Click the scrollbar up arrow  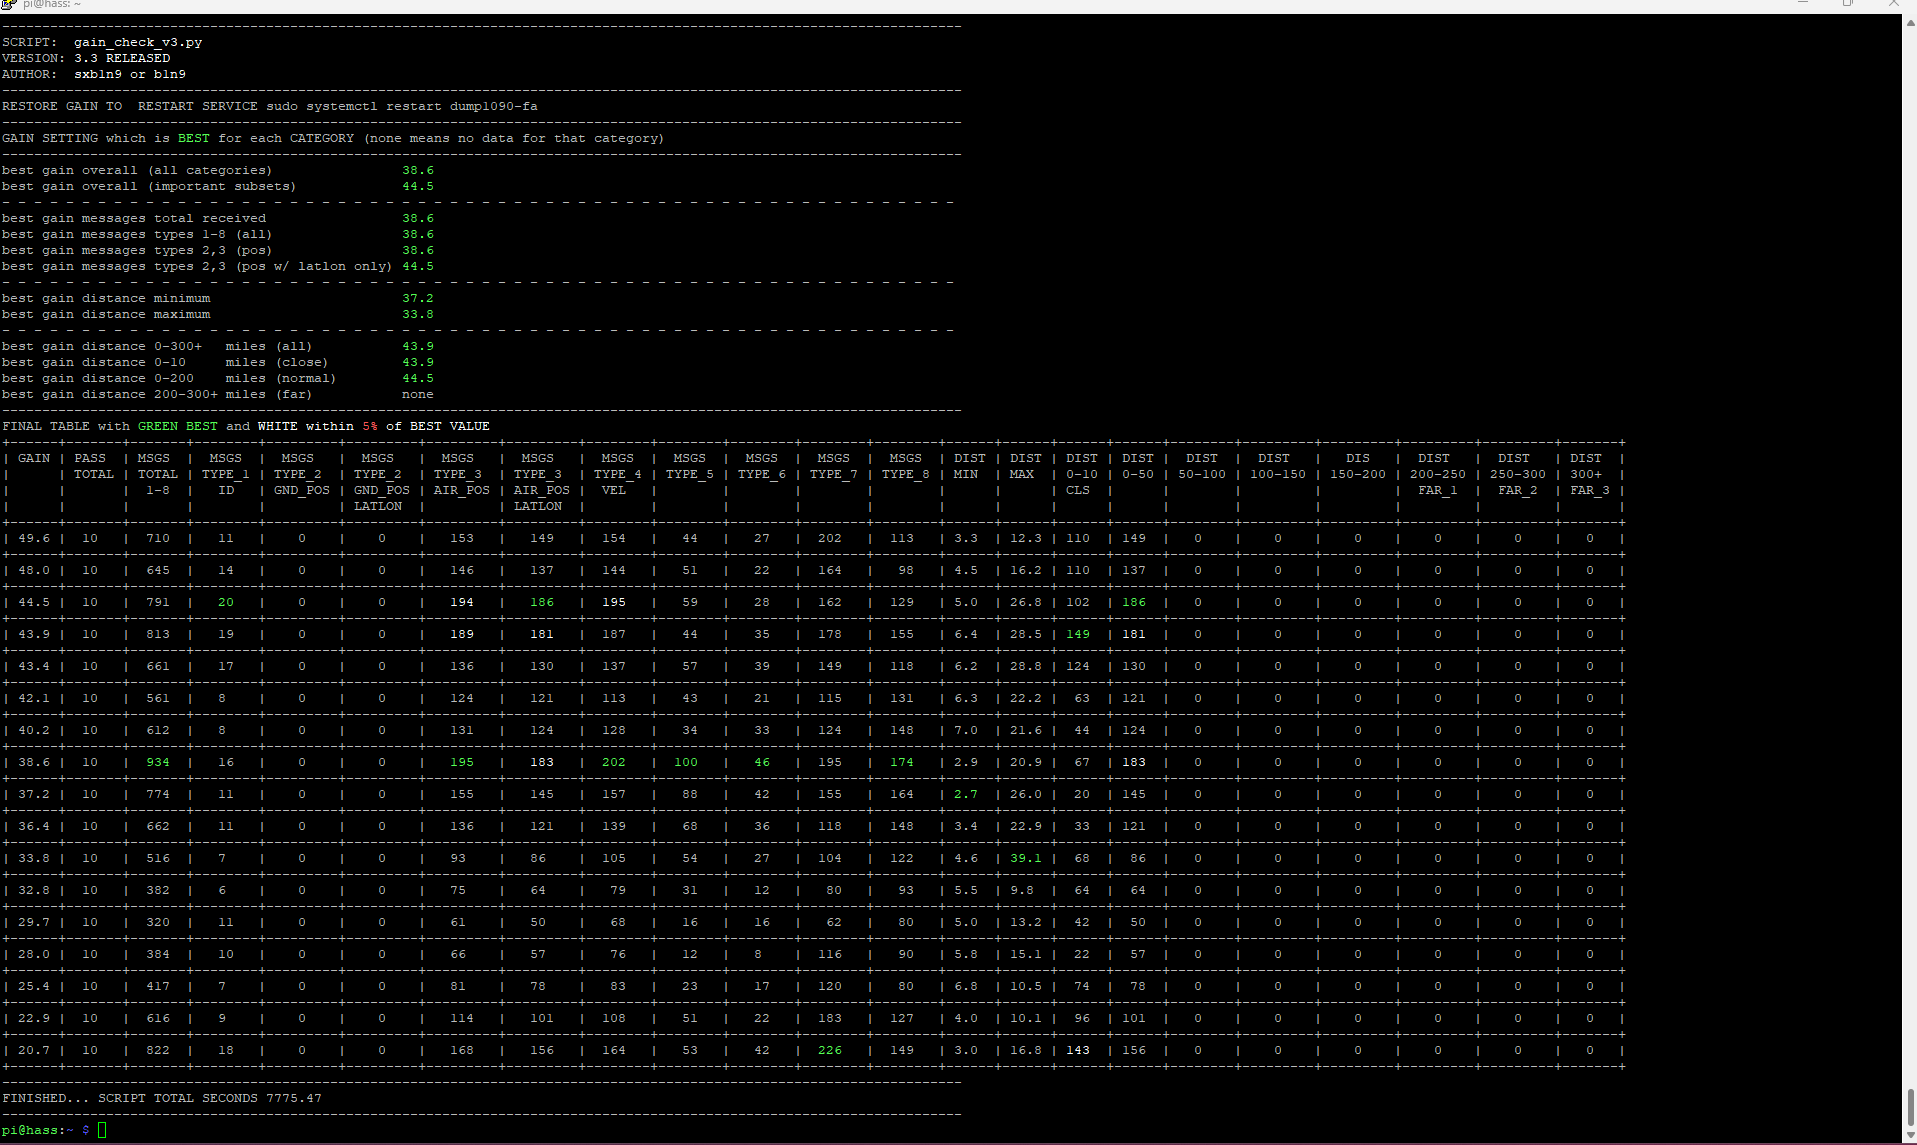[1909, 21]
